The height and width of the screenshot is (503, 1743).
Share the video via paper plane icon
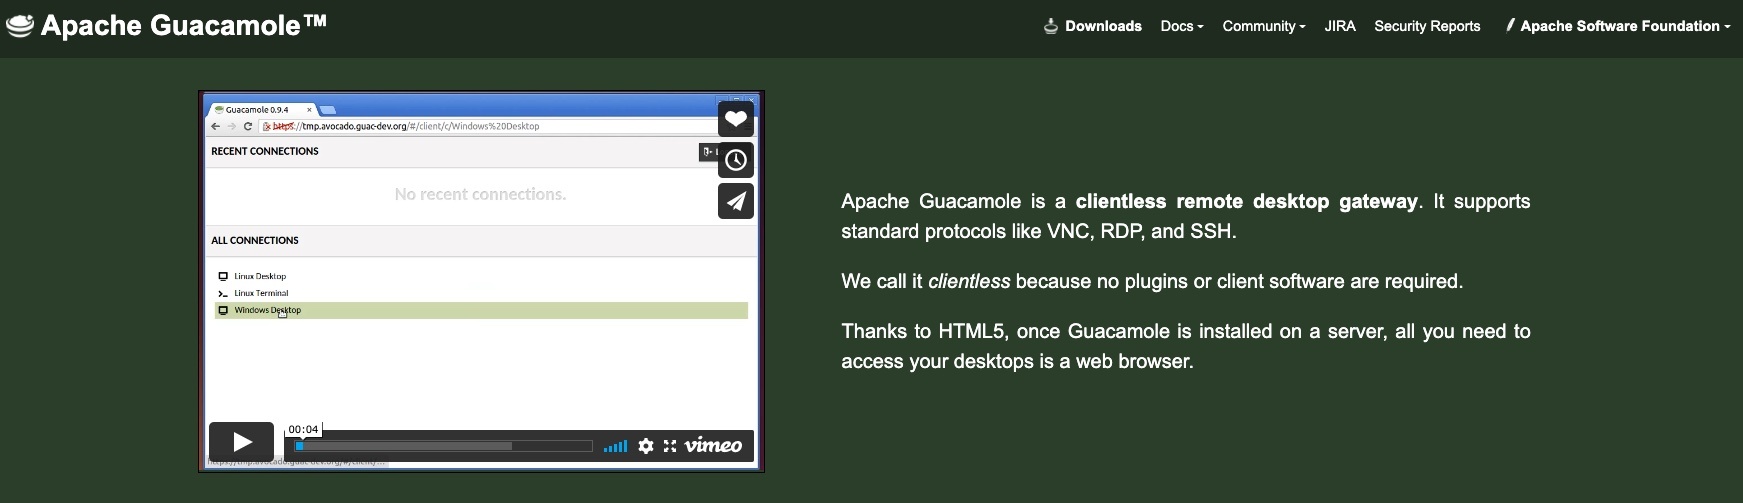click(x=736, y=201)
